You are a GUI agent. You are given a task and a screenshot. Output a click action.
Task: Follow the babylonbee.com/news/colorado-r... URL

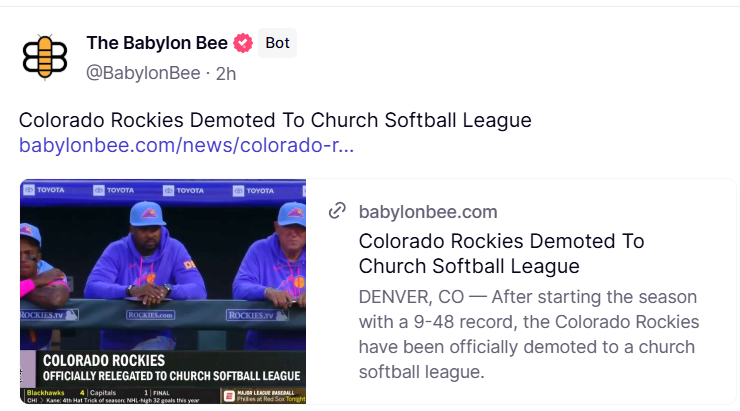186,146
